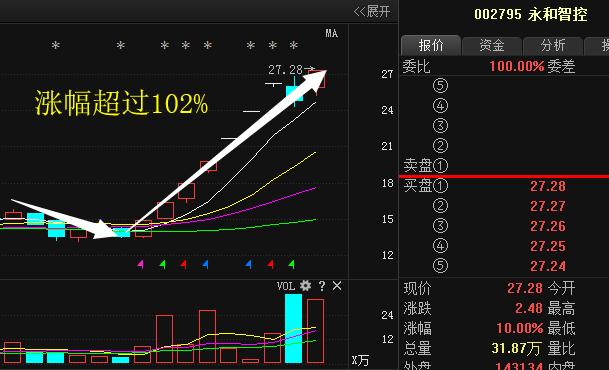Click sell level ⑤ row number

coord(440,85)
